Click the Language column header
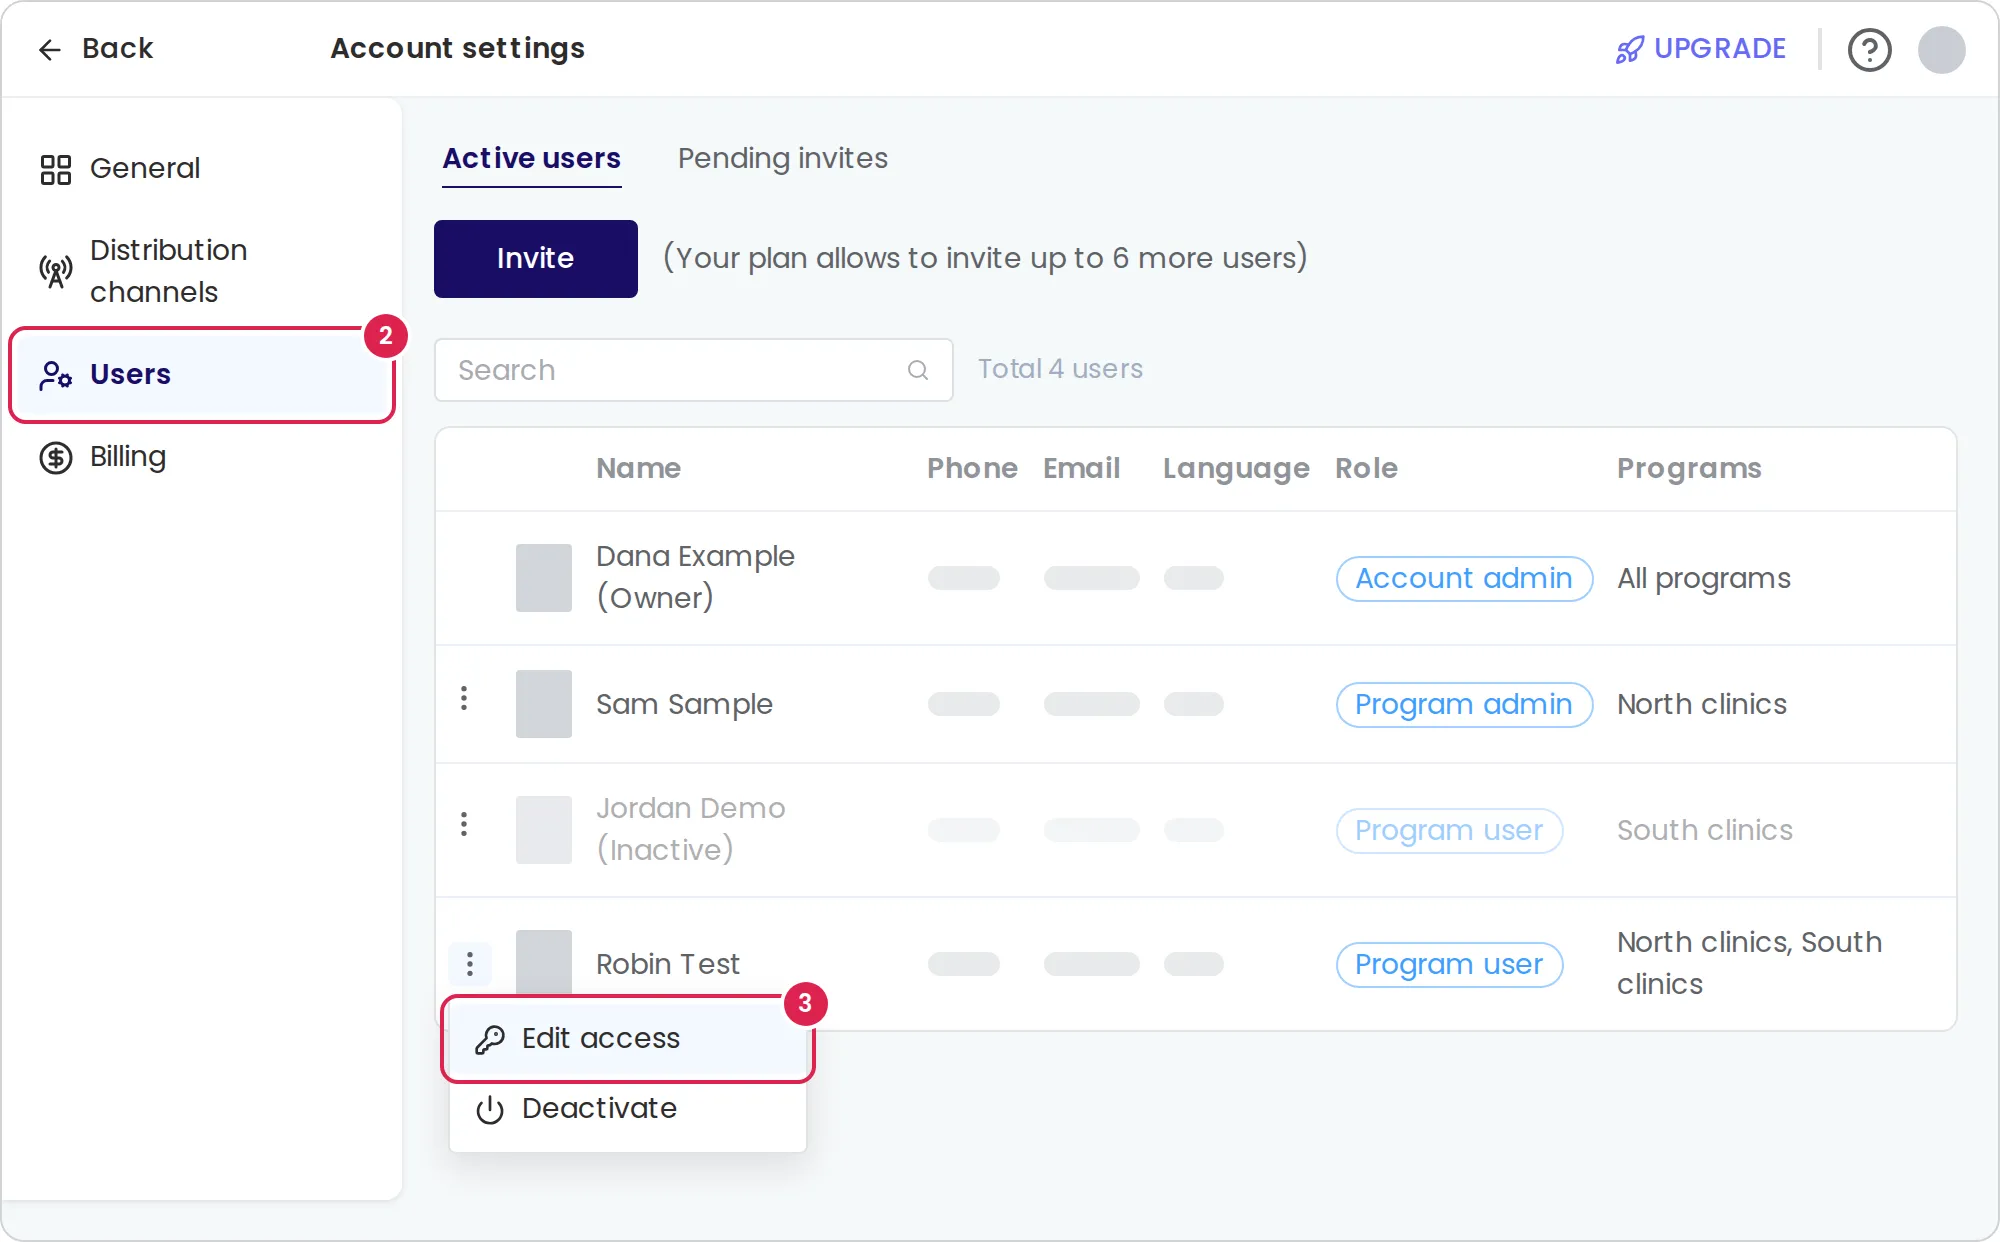Image resolution: width=2000 pixels, height=1242 pixels. (x=1236, y=469)
